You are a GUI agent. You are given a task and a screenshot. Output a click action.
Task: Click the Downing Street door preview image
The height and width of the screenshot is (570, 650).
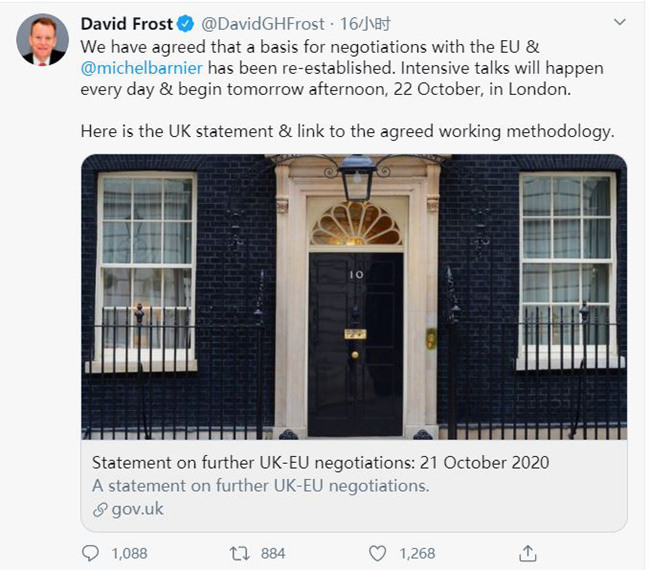coord(354,296)
